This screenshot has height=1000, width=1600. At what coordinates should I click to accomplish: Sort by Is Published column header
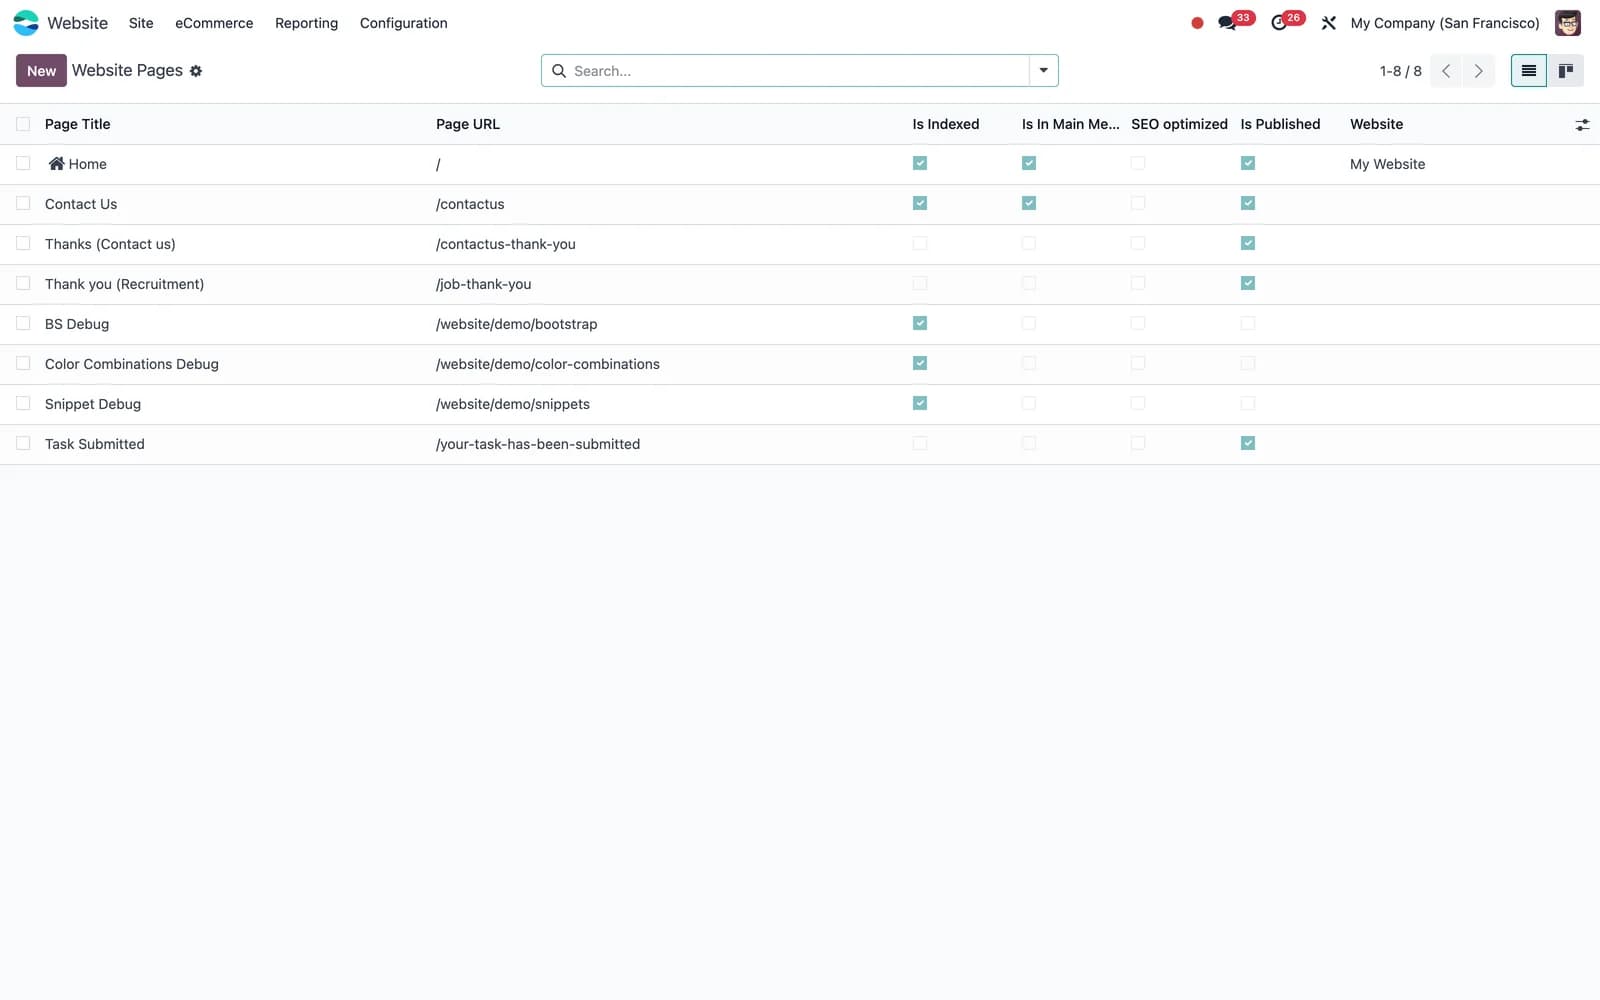coord(1280,124)
